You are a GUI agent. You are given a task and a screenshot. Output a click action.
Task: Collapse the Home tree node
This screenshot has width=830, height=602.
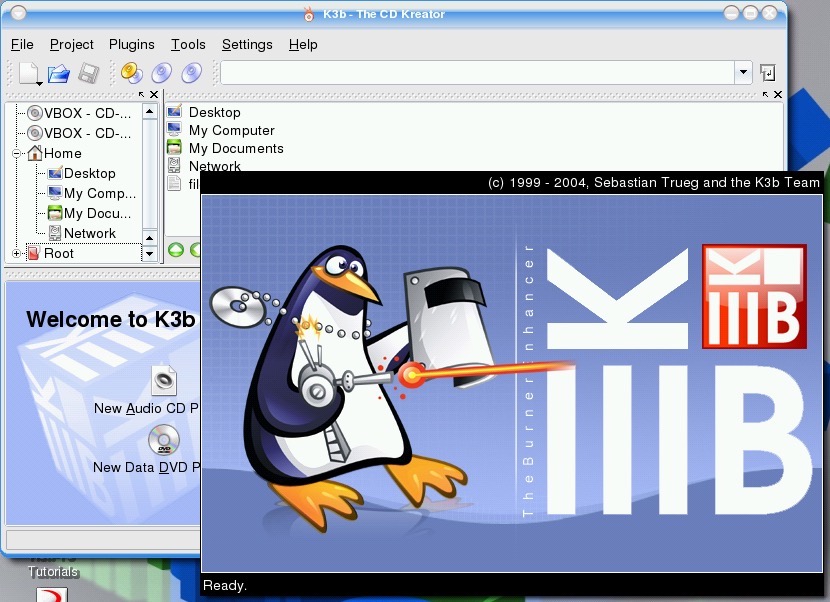[17, 154]
